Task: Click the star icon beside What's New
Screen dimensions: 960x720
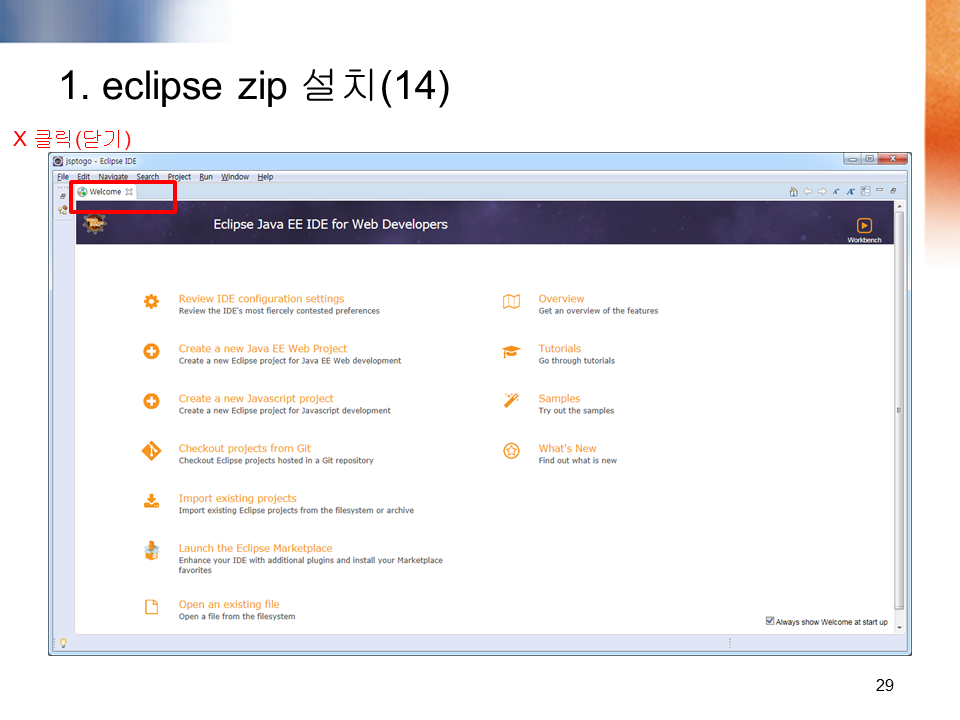Action: click(x=511, y=451)
